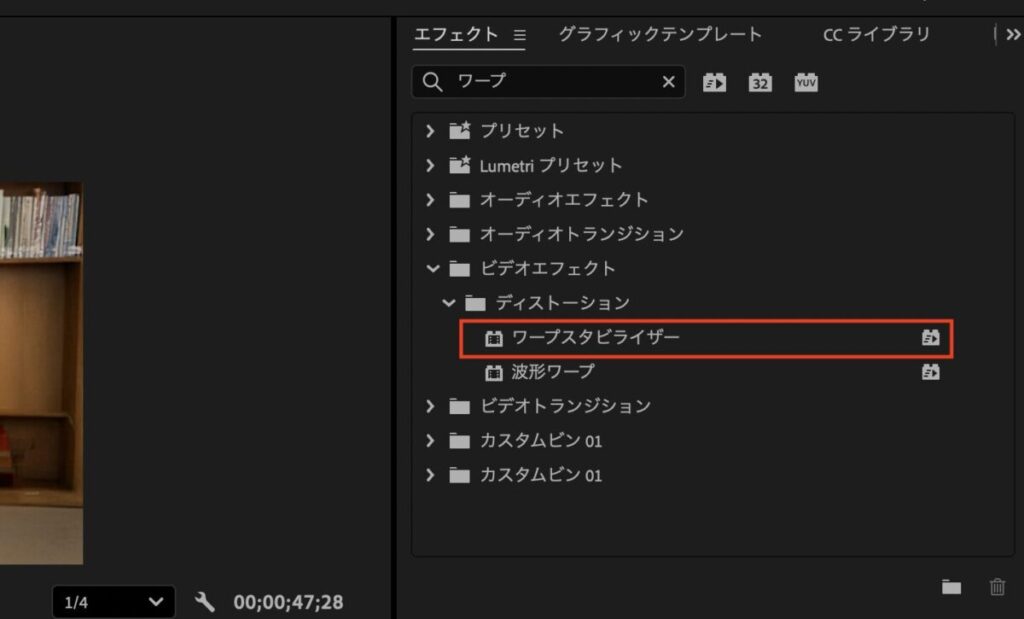The width and height of the screenshot is (1024, 619).
Task: Collapse the ディストーション folder
Action: coord(448,303)
